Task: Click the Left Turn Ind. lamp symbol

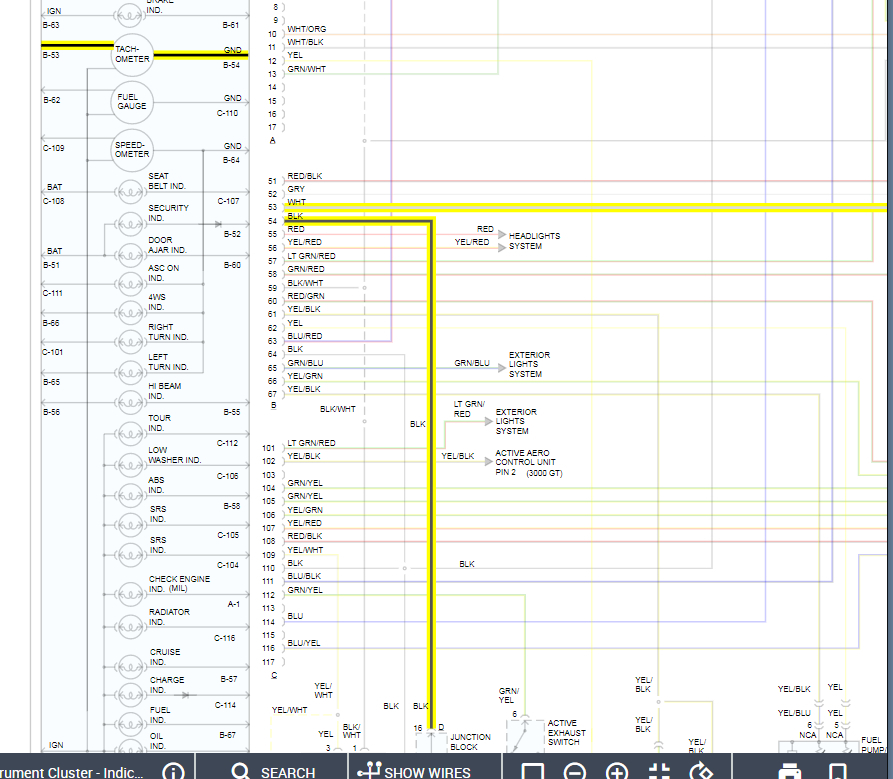Action: pyautogui.click(x=129, y=373)
